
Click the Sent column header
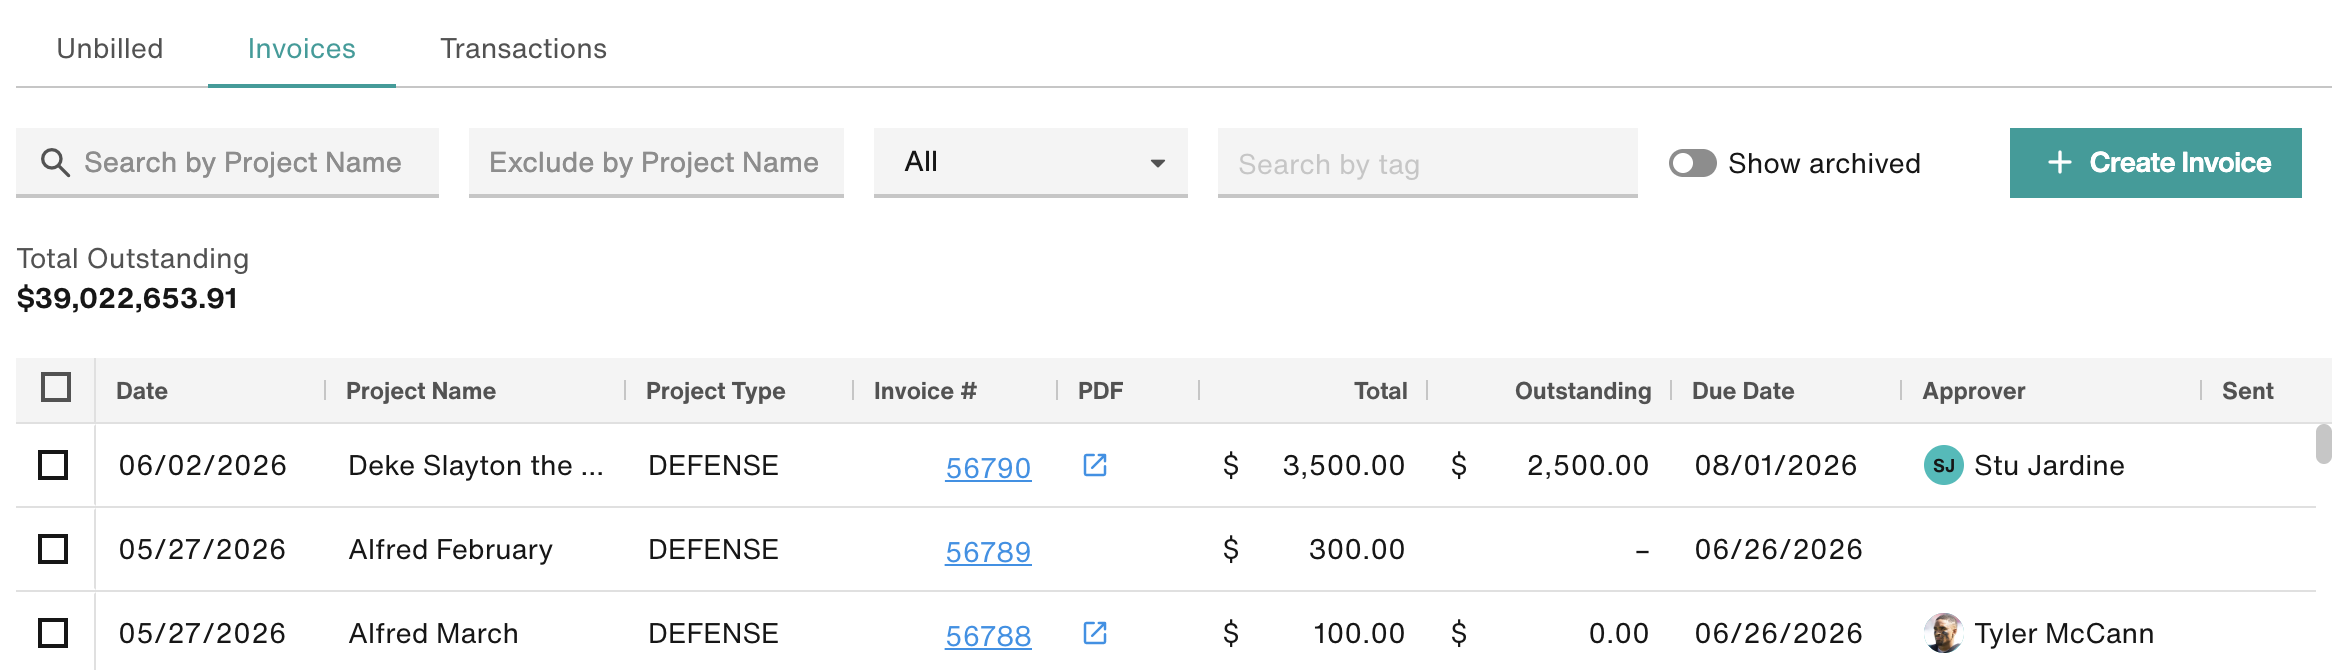tap(2247, 391)
